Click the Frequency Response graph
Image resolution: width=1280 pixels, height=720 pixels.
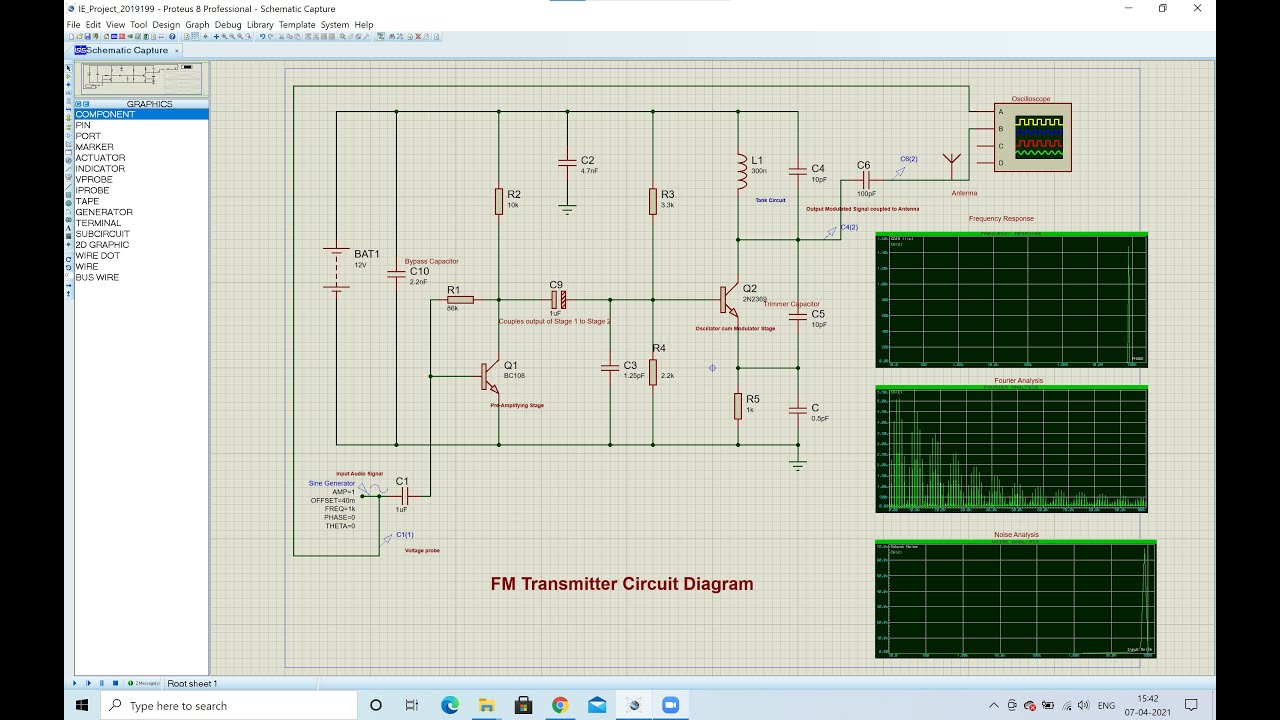click(x=1011, y=300)
